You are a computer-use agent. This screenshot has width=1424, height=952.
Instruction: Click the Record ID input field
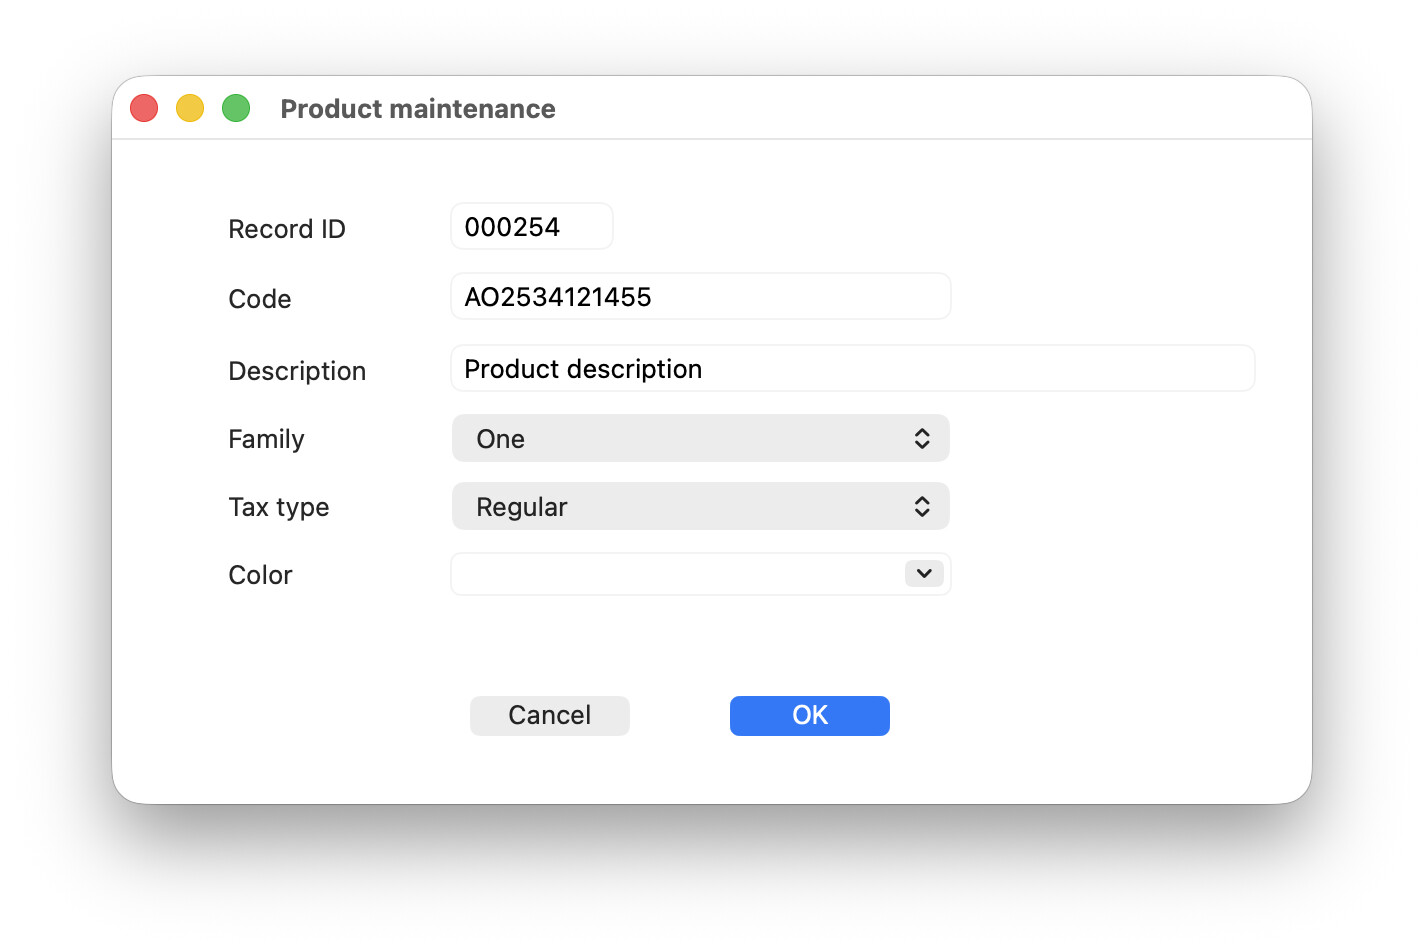[x=531, y=227]
